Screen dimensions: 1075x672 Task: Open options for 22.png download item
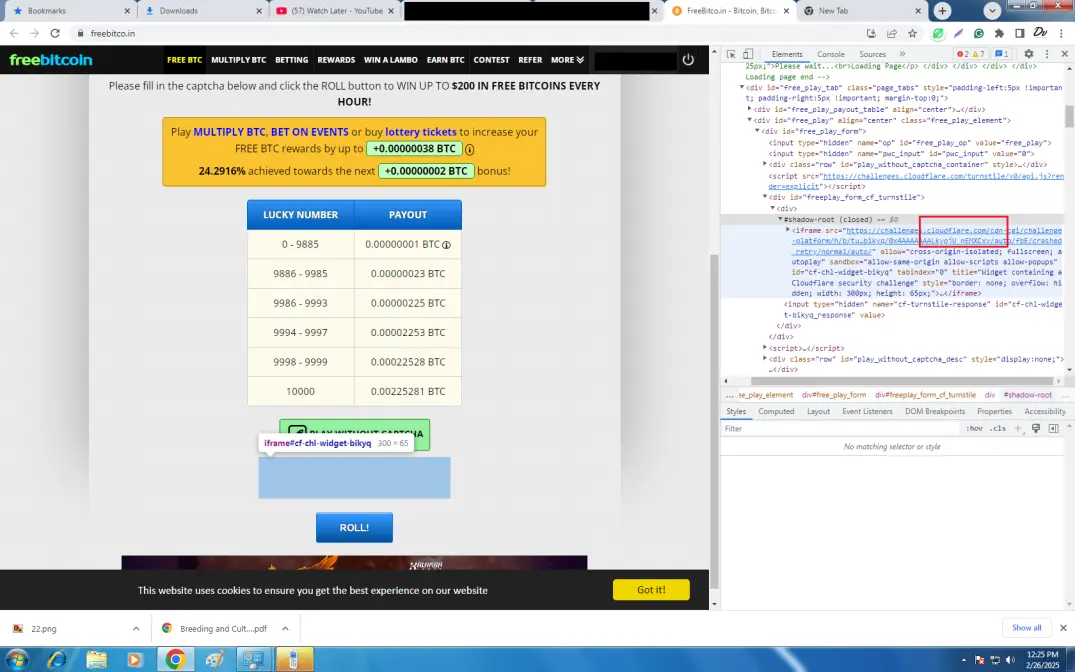[136, 628]
